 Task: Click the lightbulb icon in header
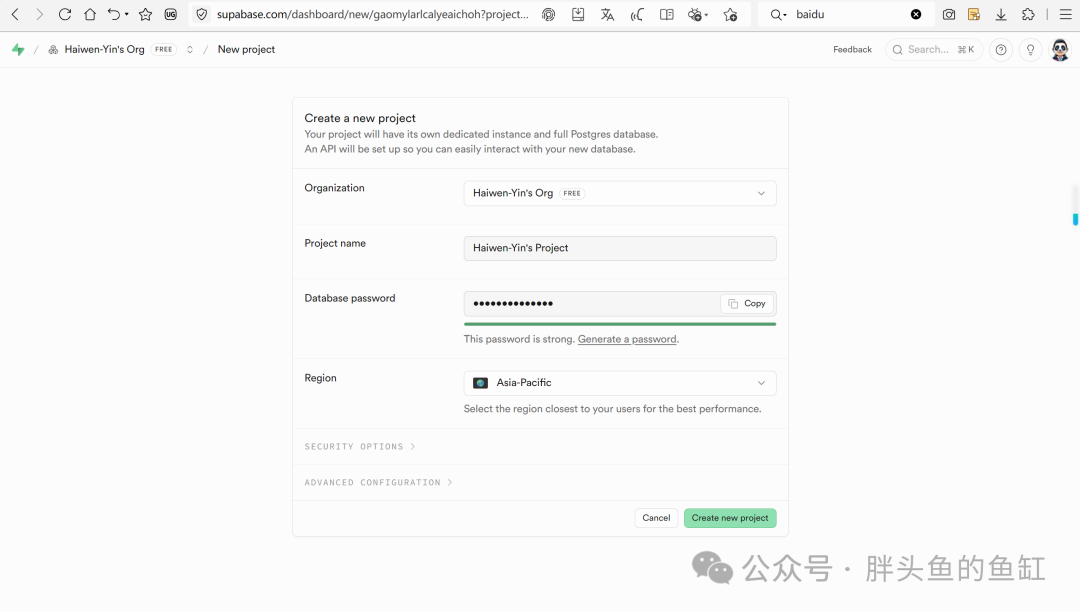1030,50
